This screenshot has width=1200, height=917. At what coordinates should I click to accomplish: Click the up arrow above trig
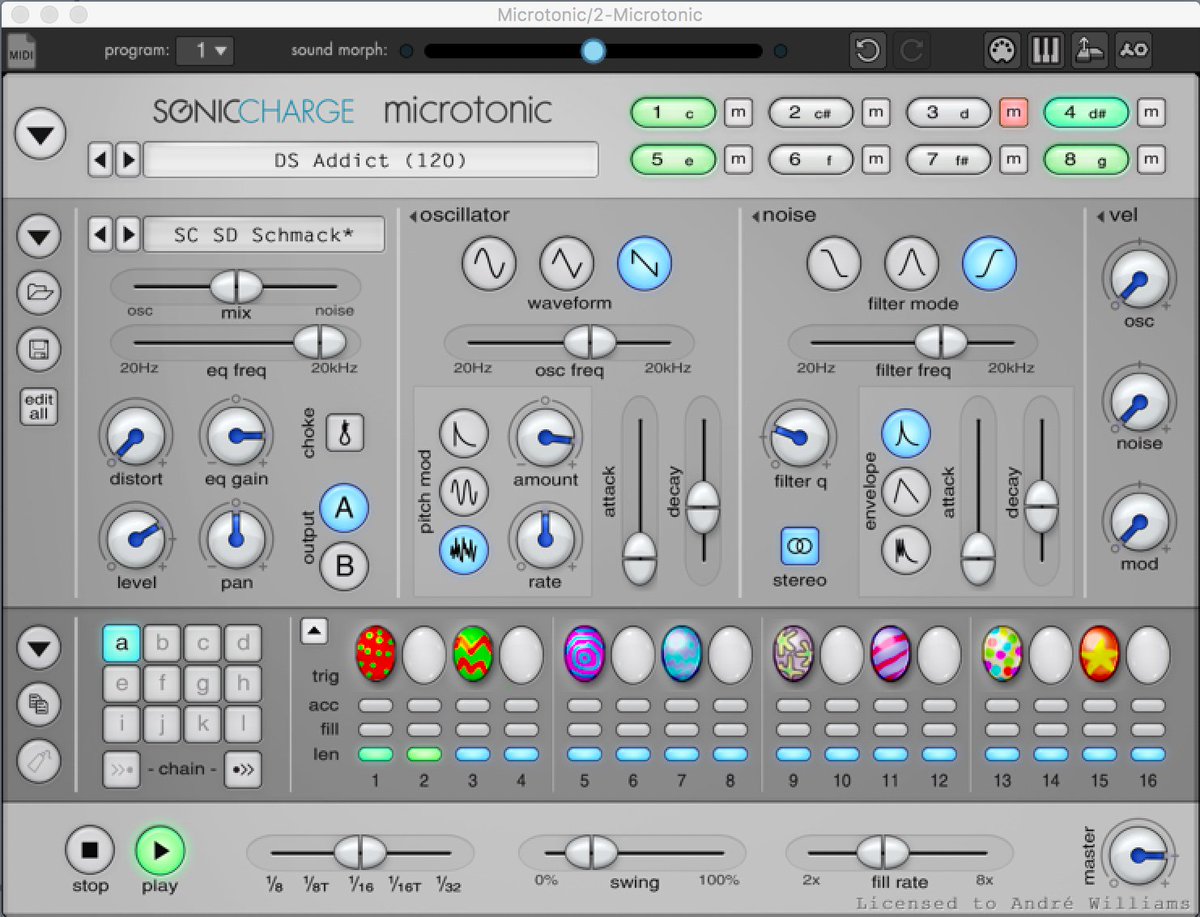[314, 631]
